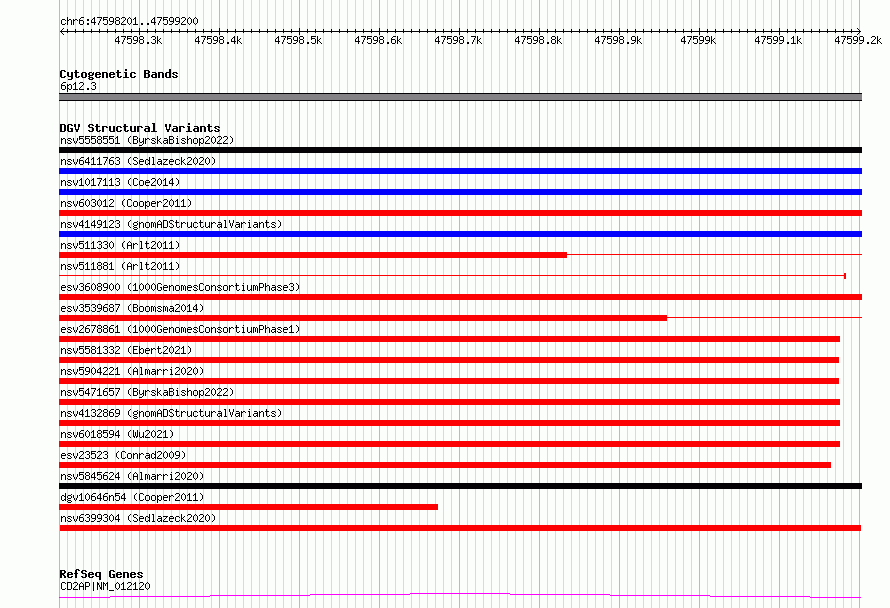Select red bar under esv3608900
The image size is (890, 608).
pos(460,297)
